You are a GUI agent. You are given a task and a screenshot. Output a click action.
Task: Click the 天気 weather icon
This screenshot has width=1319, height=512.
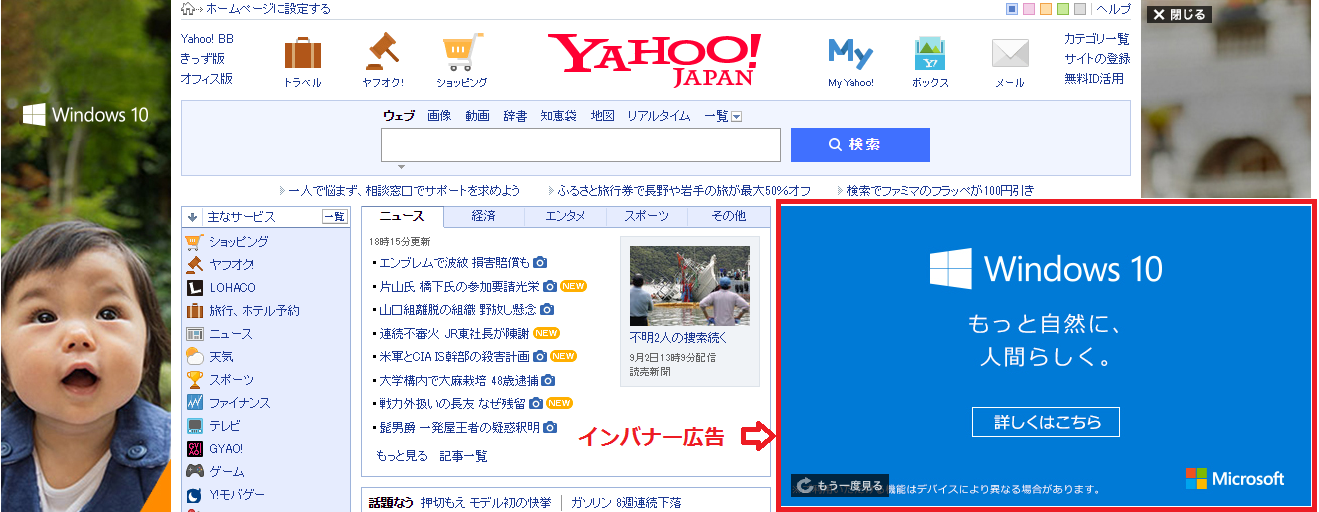click(194, 356)
